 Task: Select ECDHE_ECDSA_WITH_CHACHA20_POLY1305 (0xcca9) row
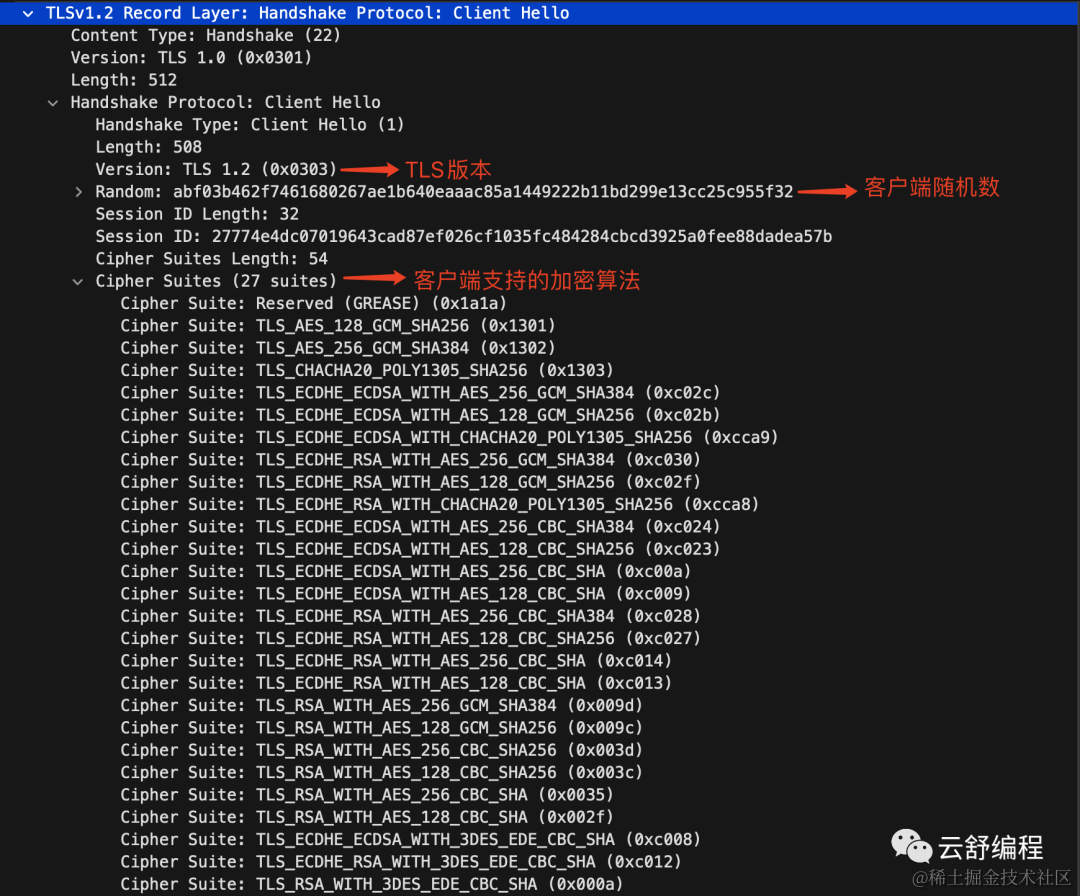pyautogui.click(x=449, y=437)
